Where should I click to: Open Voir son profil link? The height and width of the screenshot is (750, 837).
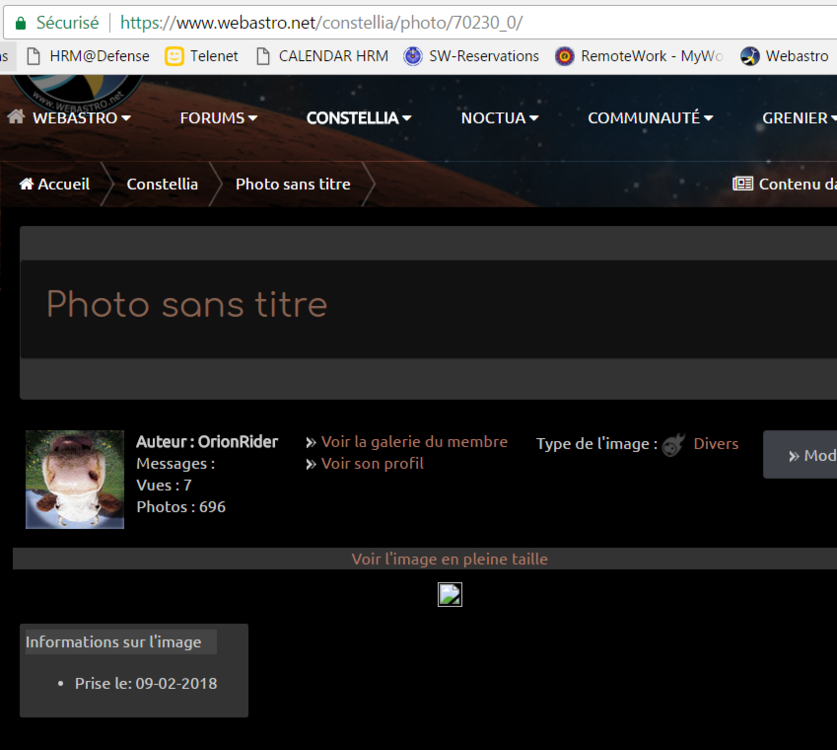[373, 463]
